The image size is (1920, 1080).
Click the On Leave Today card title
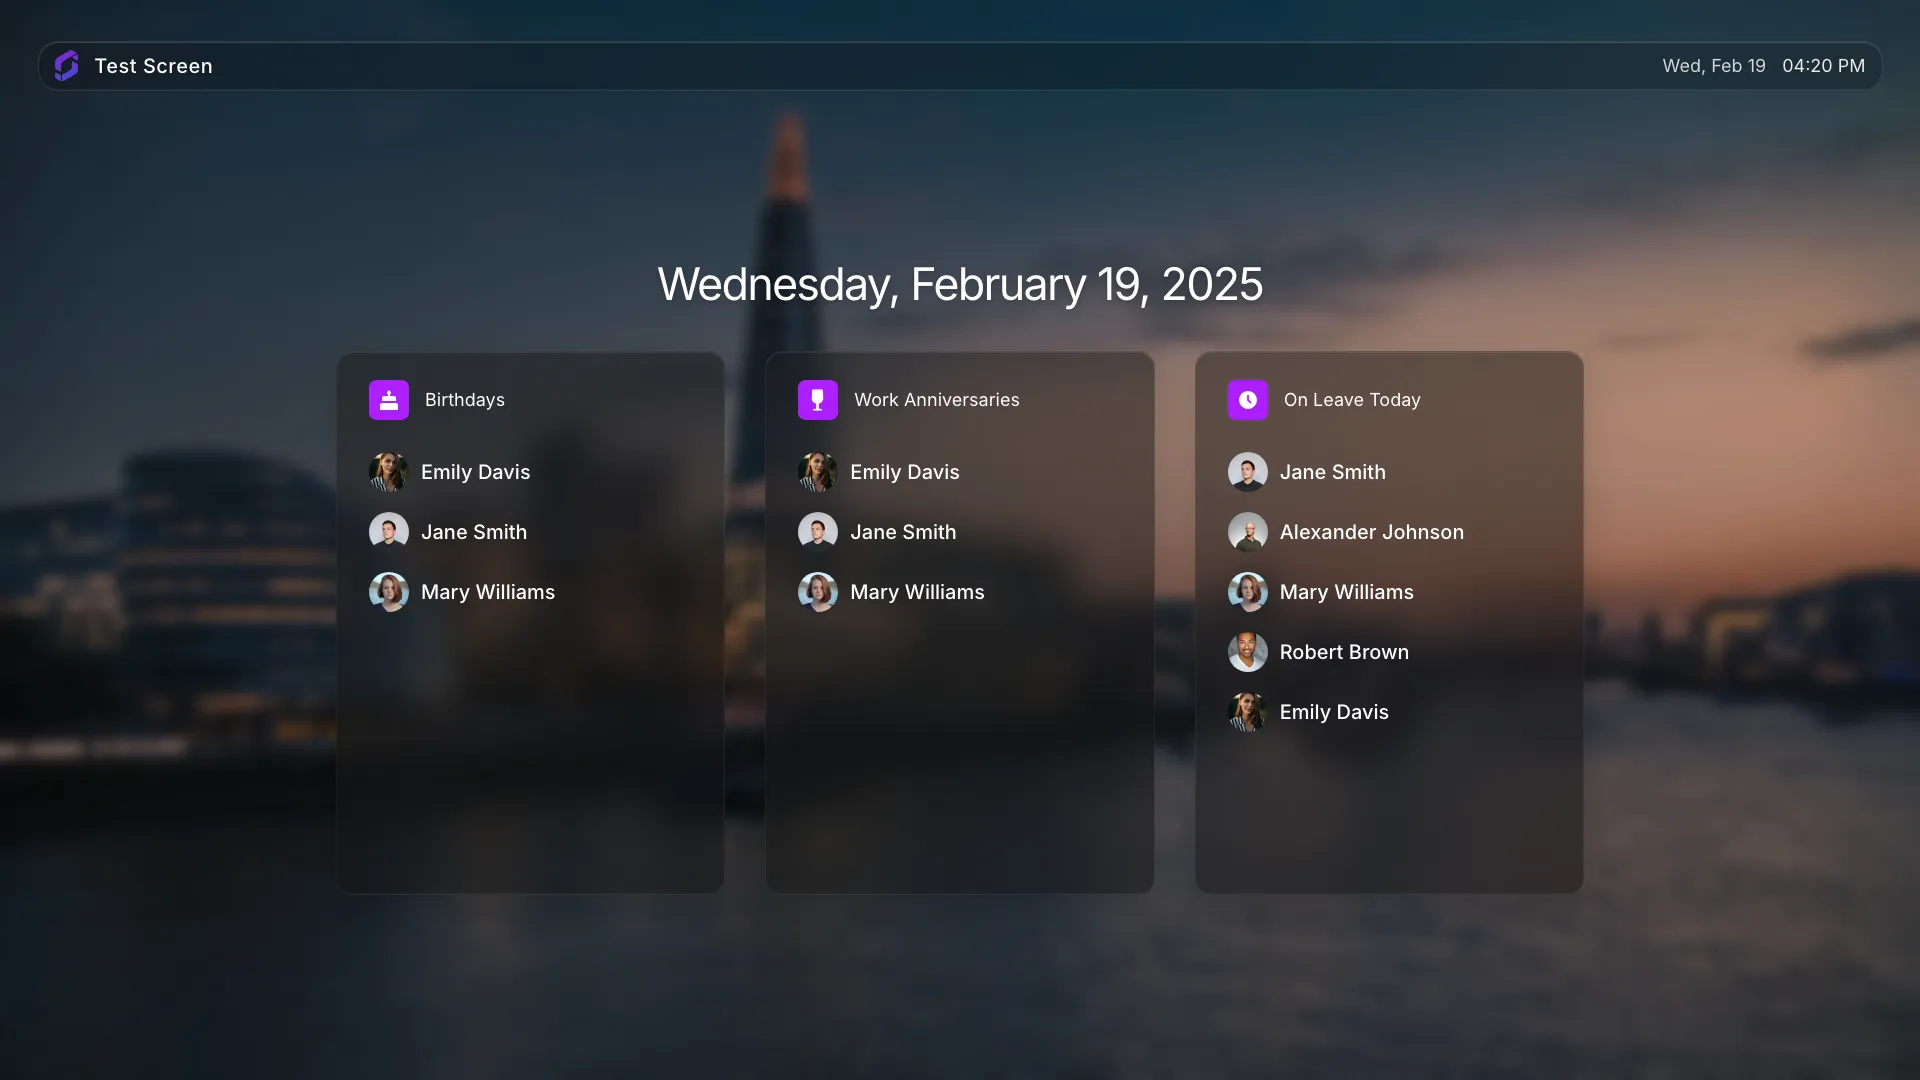1352,400
